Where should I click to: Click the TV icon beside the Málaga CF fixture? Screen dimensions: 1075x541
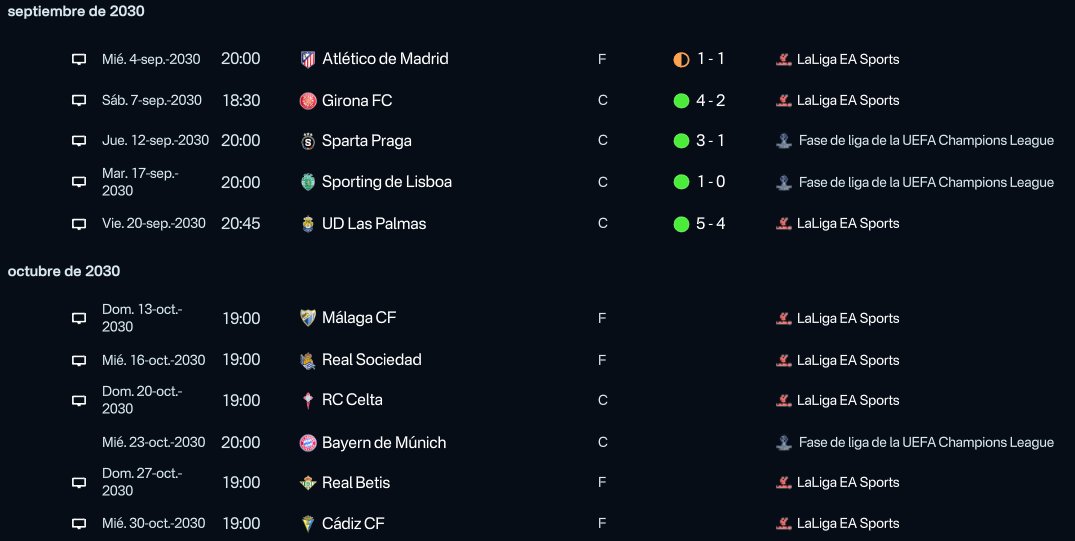pos(79,318)
